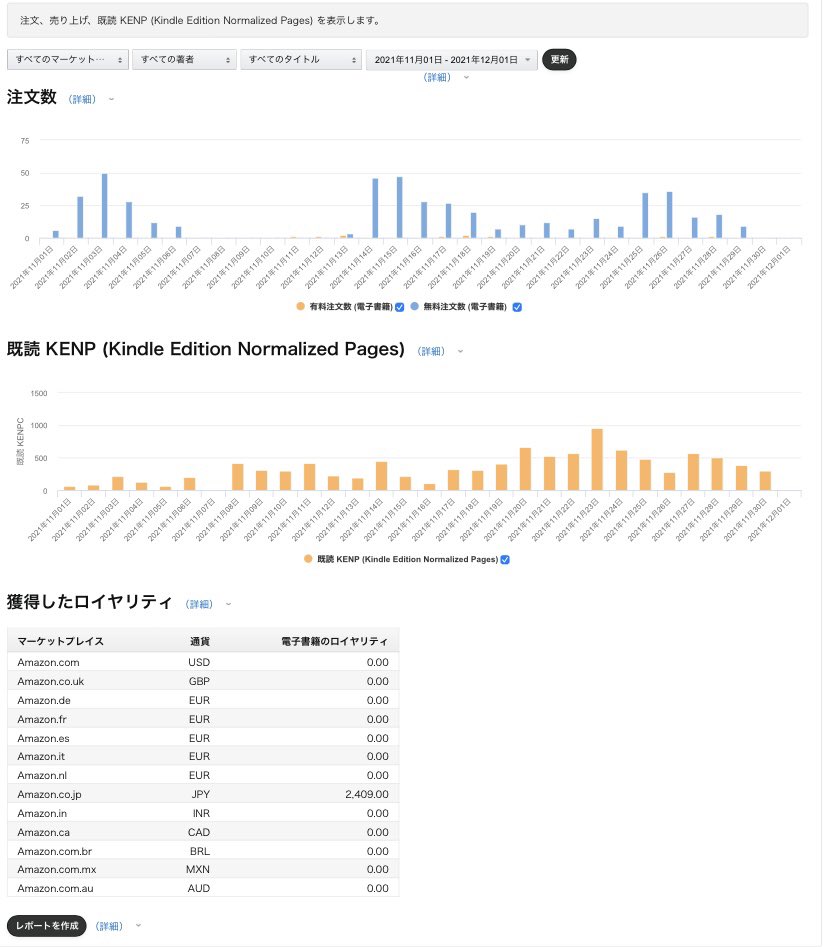Click the 電子書籍のロイヤリティ column header
828x947 pixels.
pyautogui.click(x=335, y=641)
